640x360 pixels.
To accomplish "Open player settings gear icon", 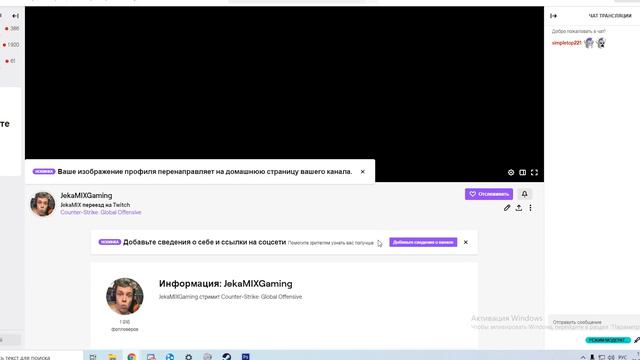I will pos(511,172).
